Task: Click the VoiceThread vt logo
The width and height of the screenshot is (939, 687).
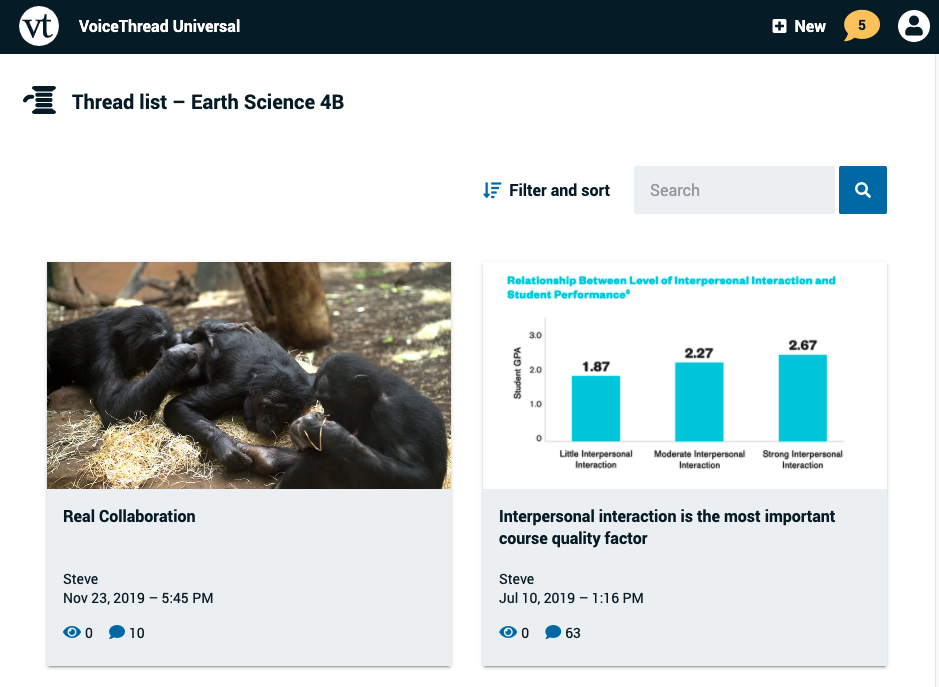Action: pos(39,27)
